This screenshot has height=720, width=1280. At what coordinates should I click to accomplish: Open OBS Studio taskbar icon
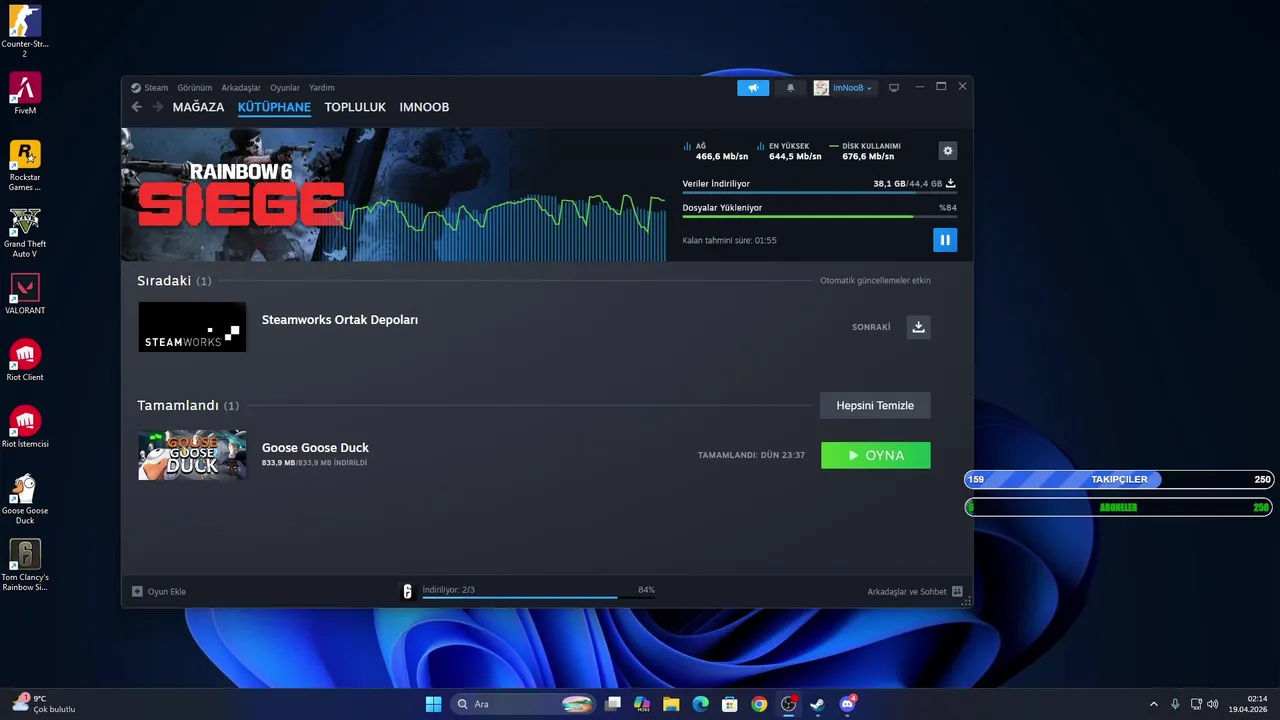[788, 704]
